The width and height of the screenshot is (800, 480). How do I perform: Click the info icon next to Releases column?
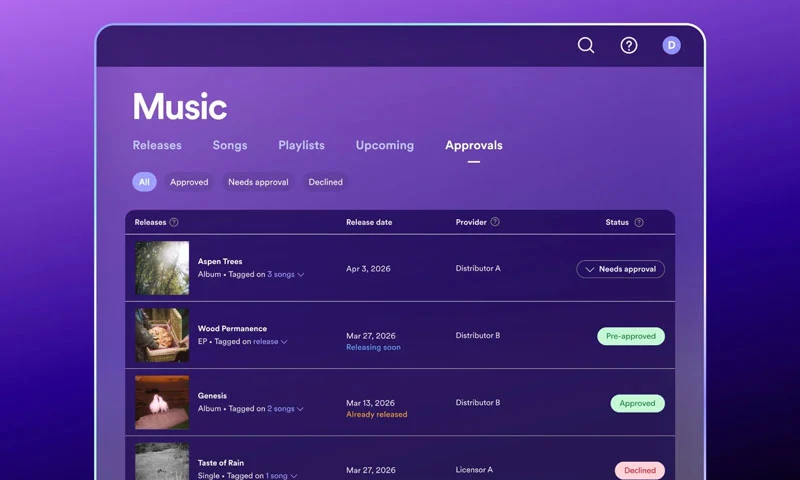[x=174, y=222]
